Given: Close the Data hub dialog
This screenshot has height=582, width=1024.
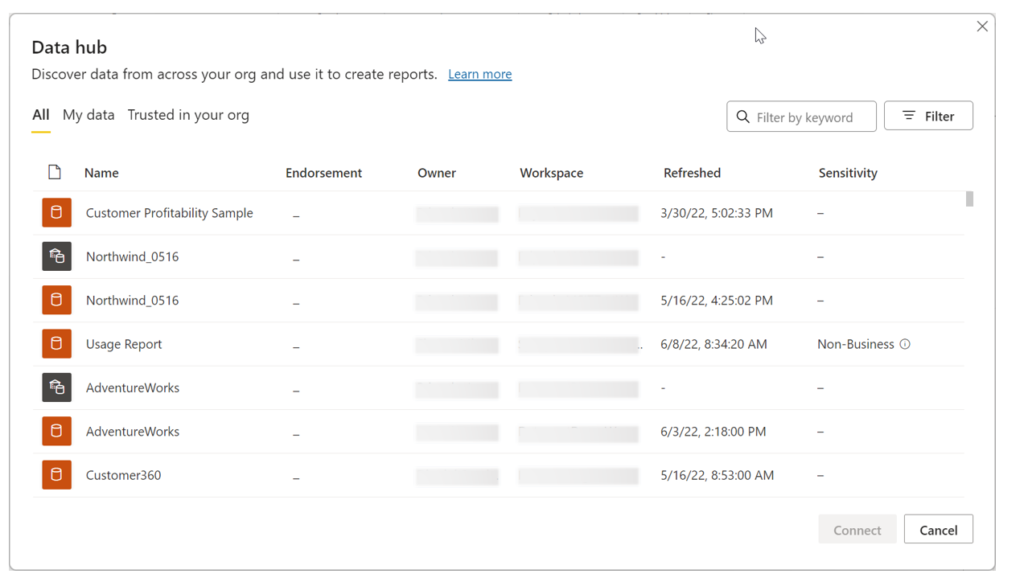Looking at the screenshot, I should (x=982, y=27).
